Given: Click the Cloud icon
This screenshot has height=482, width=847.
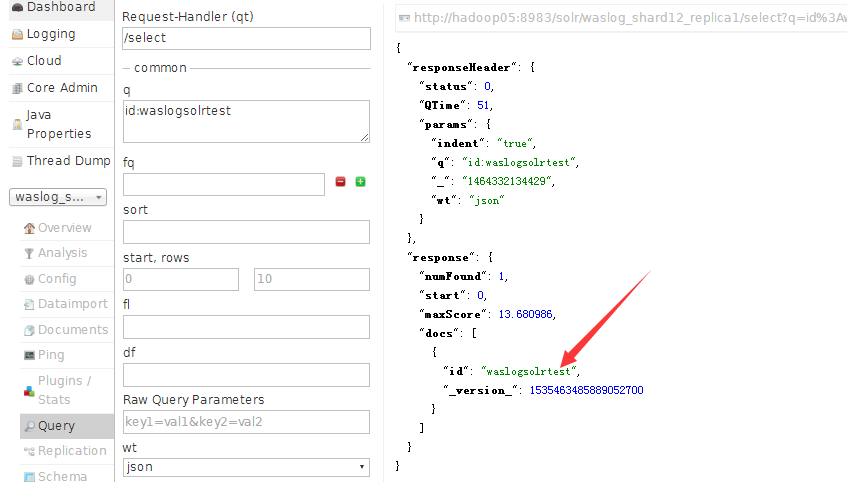Looking at the screenshot, I should click(x=17, y=62).
